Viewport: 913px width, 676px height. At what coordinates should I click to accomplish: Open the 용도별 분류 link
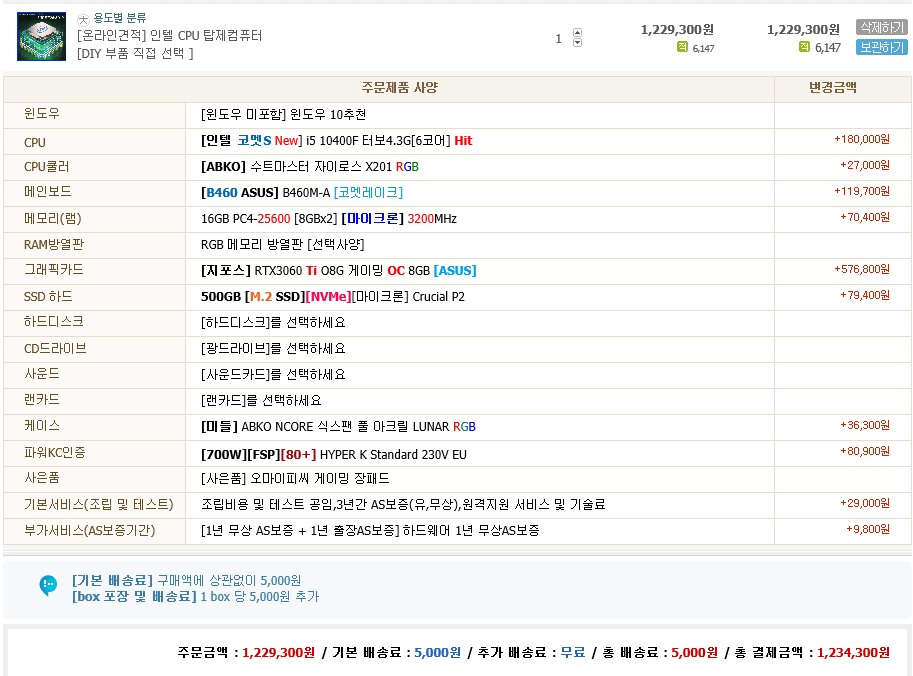[x=120, y=18]
